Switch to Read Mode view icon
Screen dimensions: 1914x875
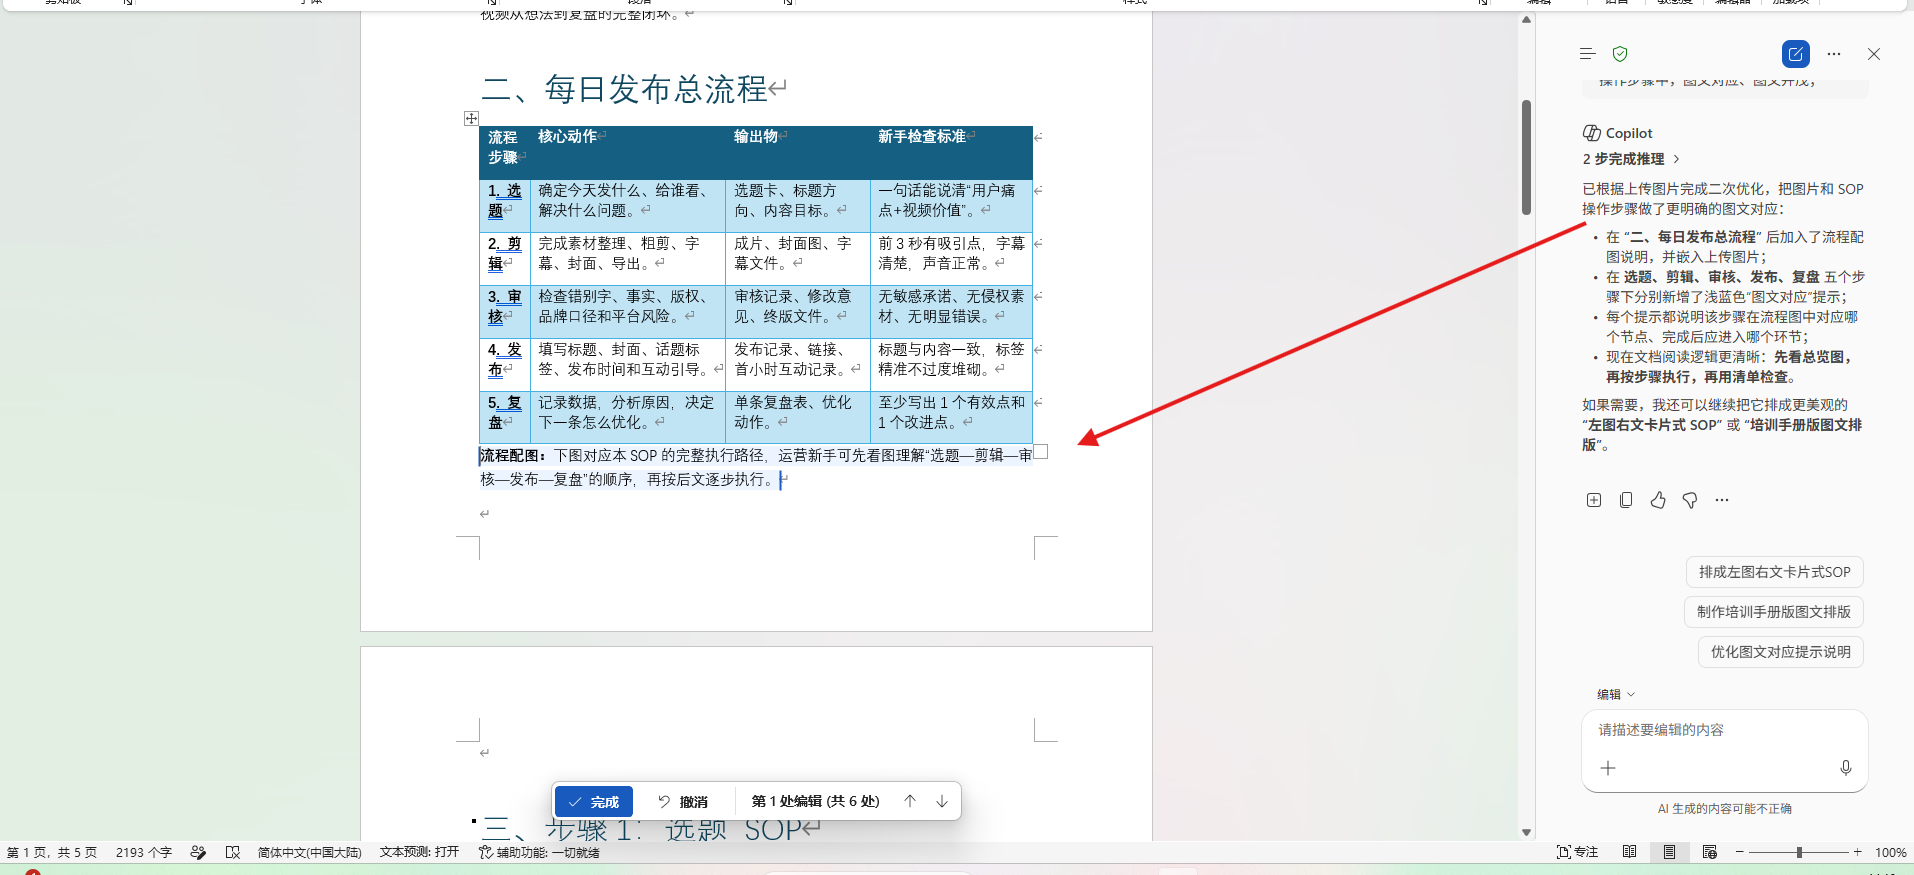pyautogui.click(x=1630, y=852)
